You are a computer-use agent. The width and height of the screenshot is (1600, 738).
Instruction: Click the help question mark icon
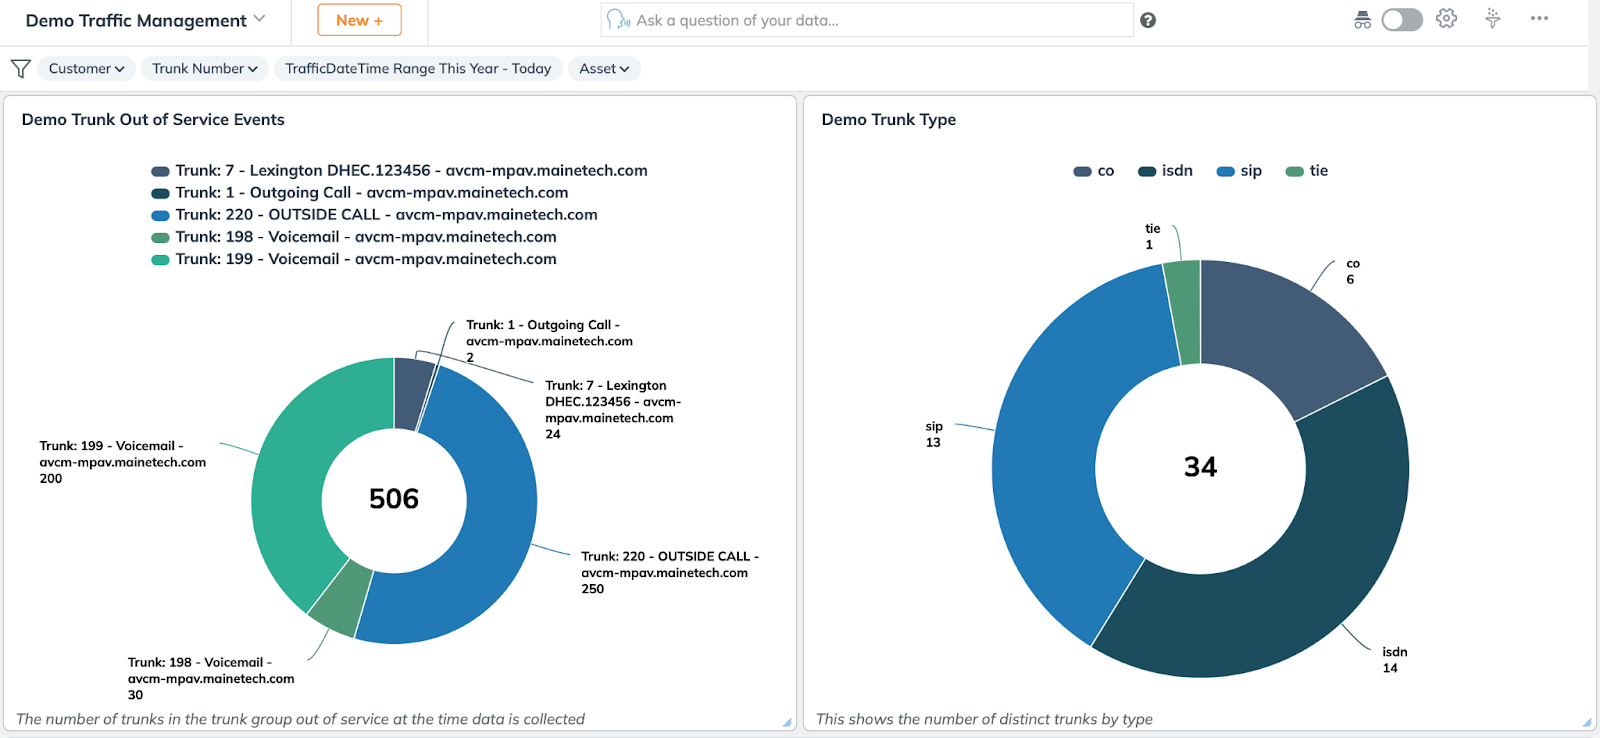click(x=1148, y=20)
